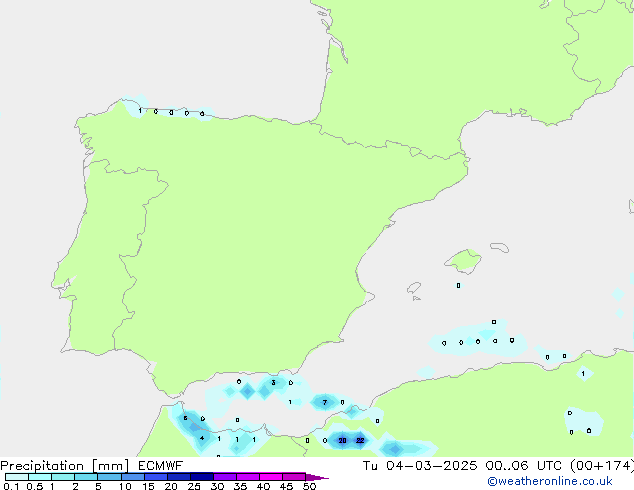Click the Menorca island outline
The height and width of the screenshot is (490, 634).
click(x=499, y=247)
